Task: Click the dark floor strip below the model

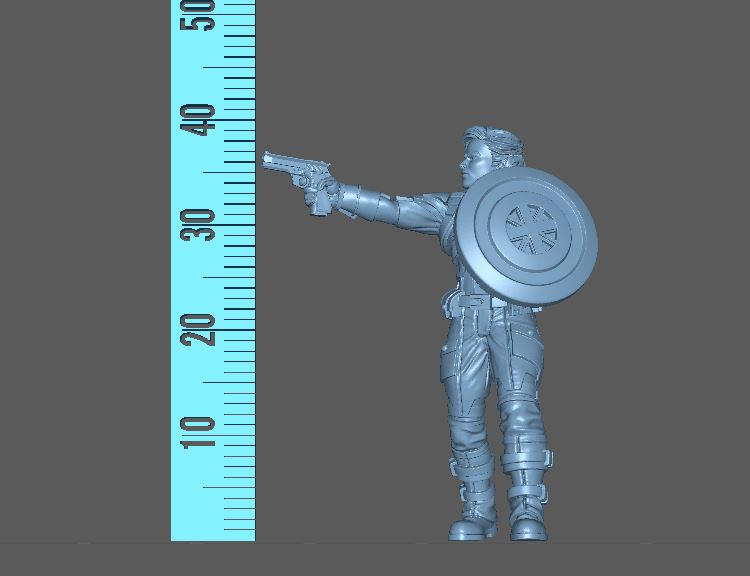Action: click(400, 558)
